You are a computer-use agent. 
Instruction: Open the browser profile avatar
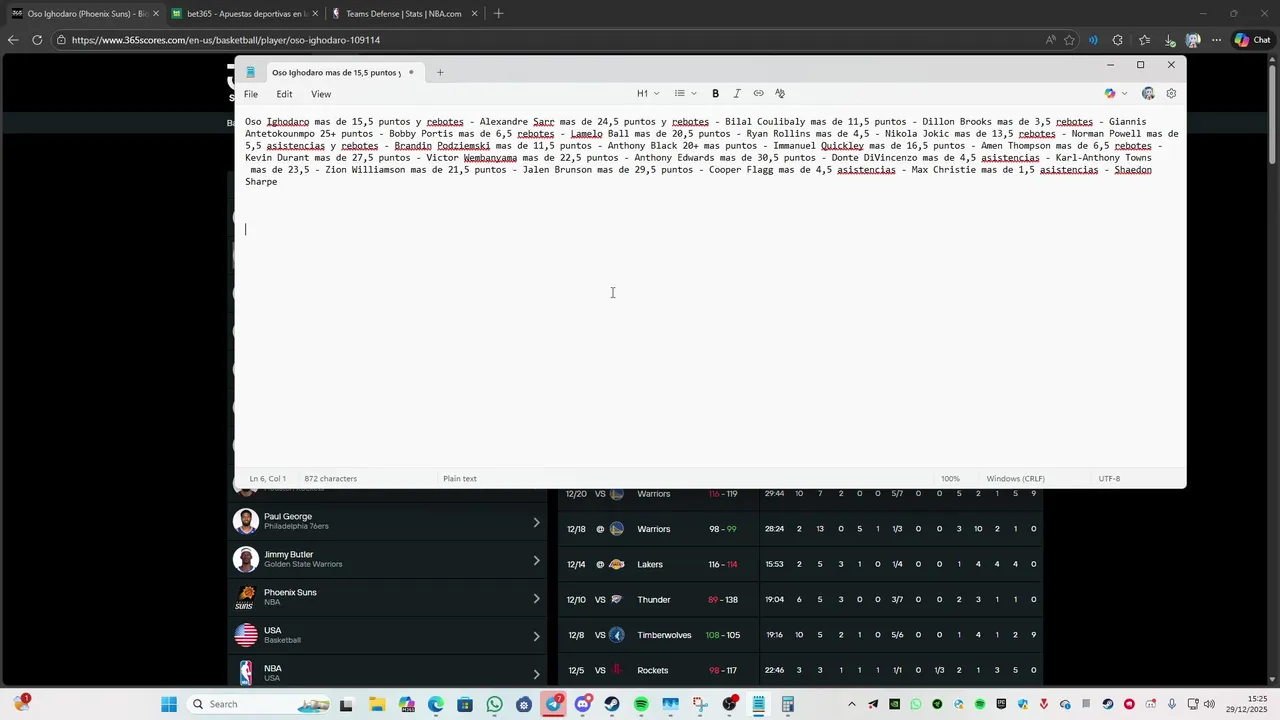(1193, 40)
